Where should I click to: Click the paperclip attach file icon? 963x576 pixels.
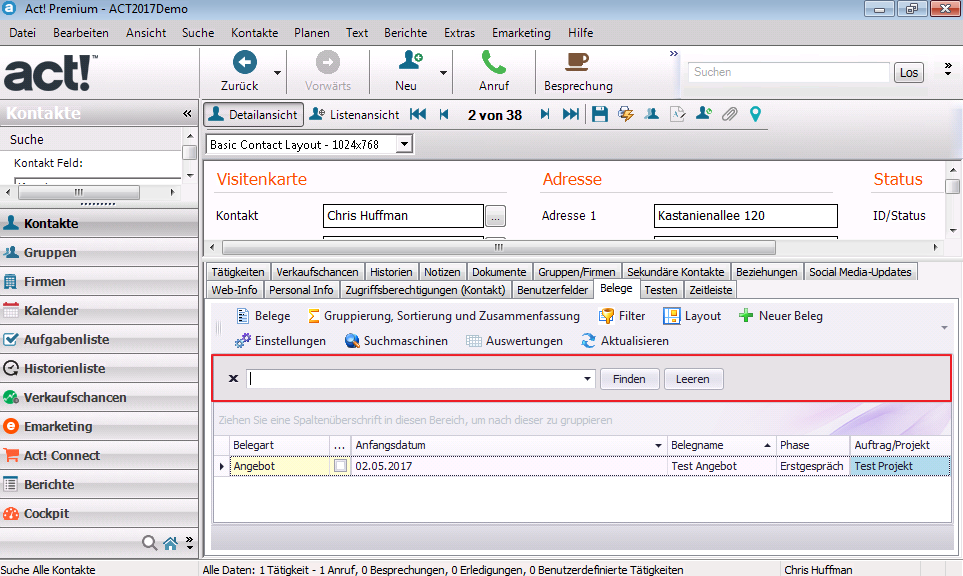(729, 114)
